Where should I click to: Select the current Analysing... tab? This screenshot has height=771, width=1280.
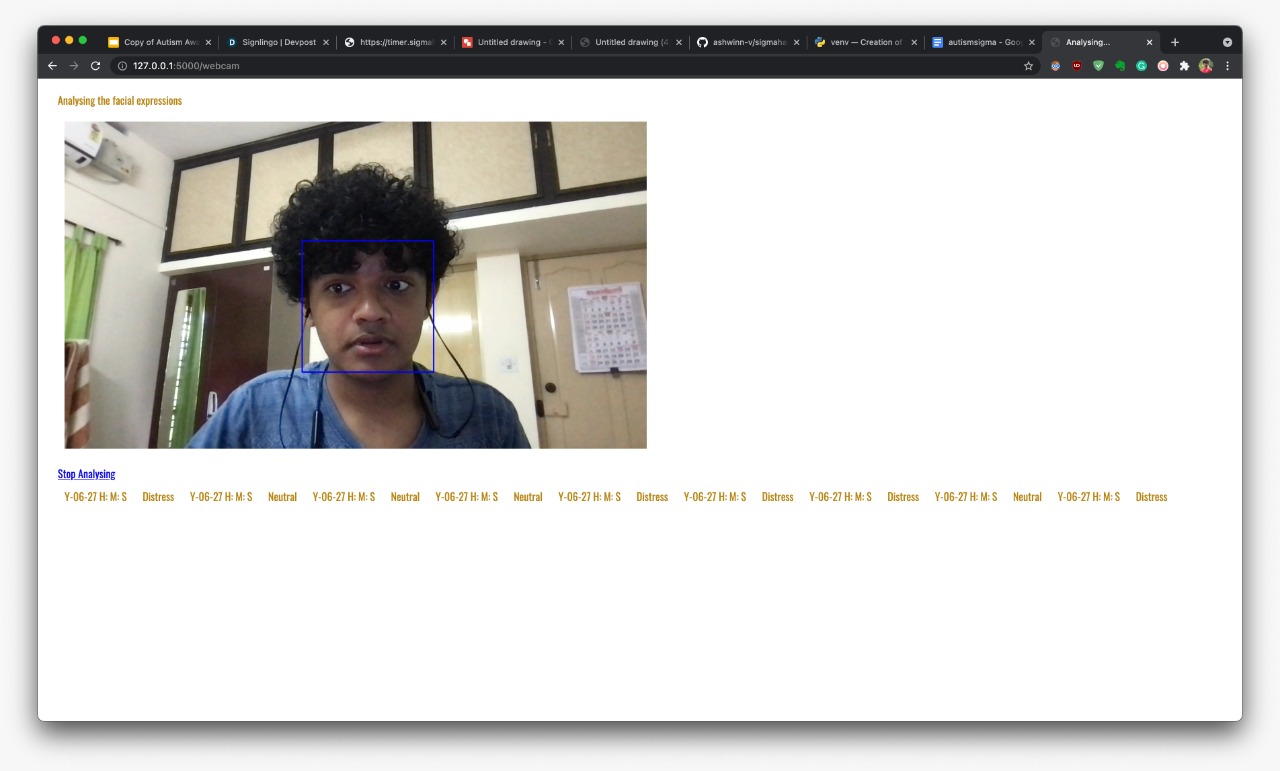(1101, 42)
